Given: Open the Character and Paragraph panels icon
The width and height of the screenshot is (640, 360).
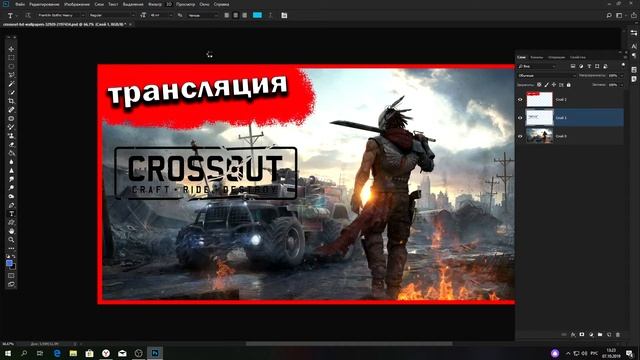Looking at the screenshot, I should click(x=284, y=15).
